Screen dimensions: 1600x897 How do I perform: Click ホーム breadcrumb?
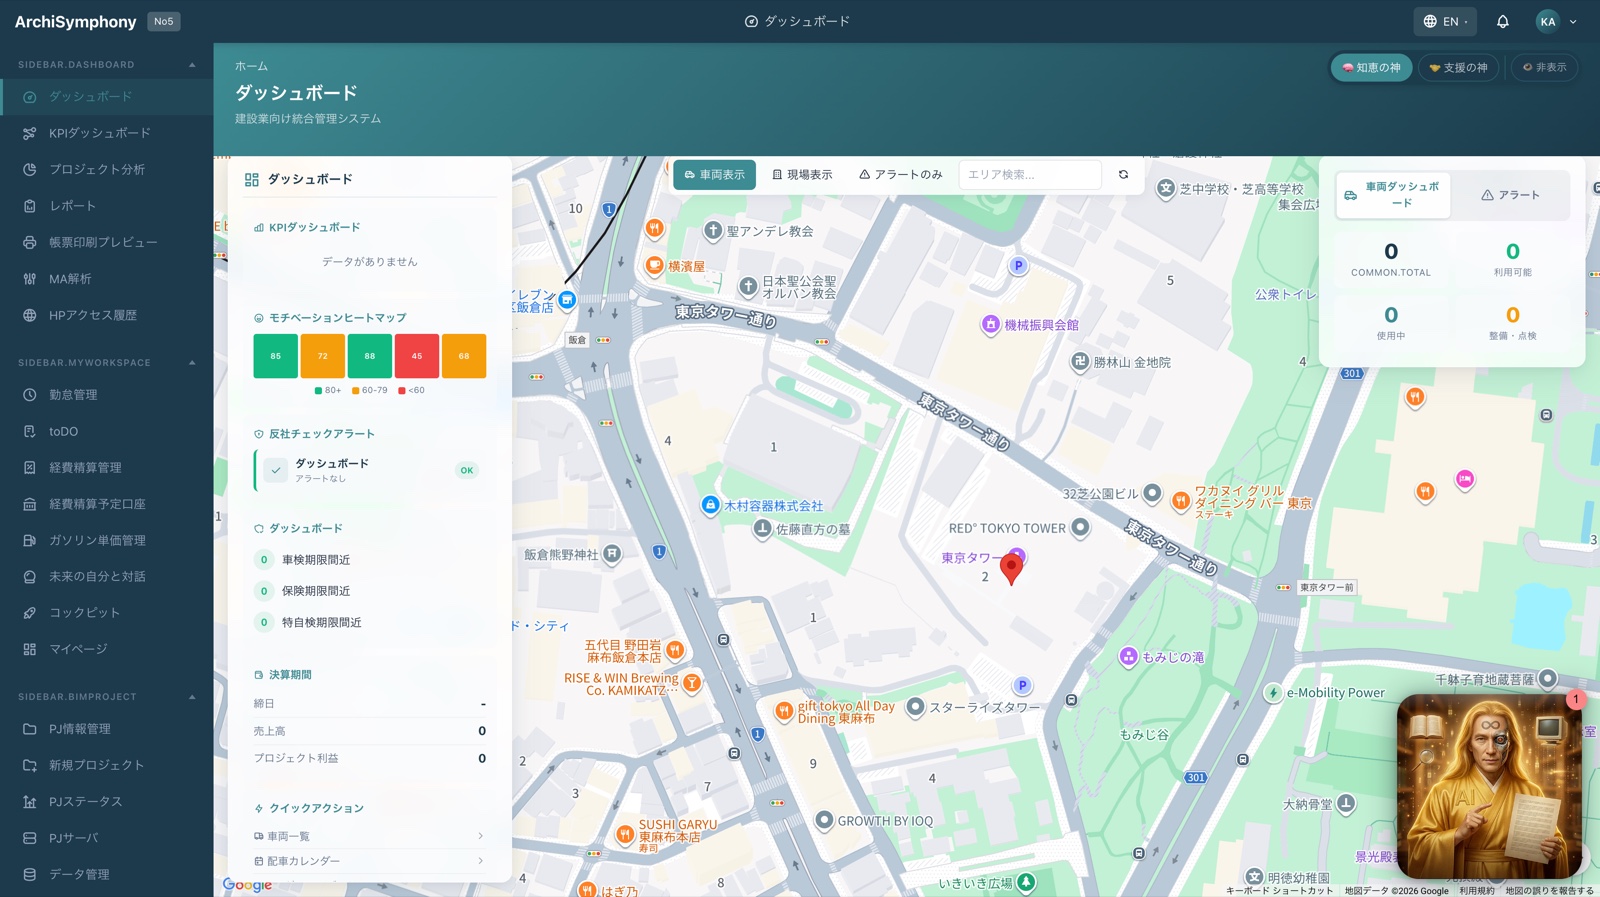point(251,66)
